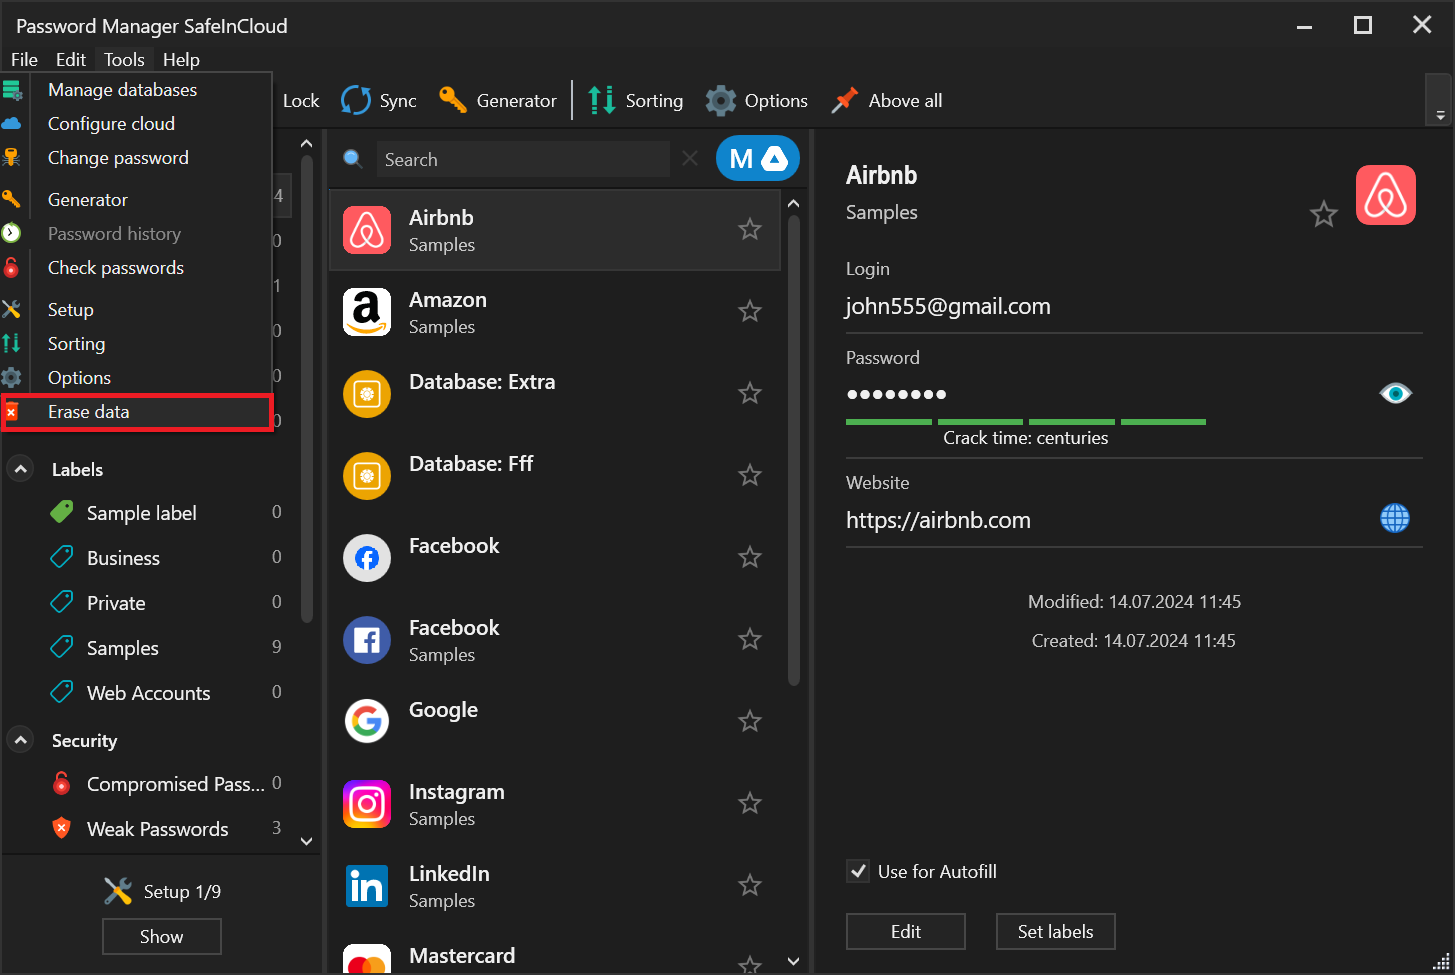Open the Edit menu
1455x975 pixels.
(71, 59)
